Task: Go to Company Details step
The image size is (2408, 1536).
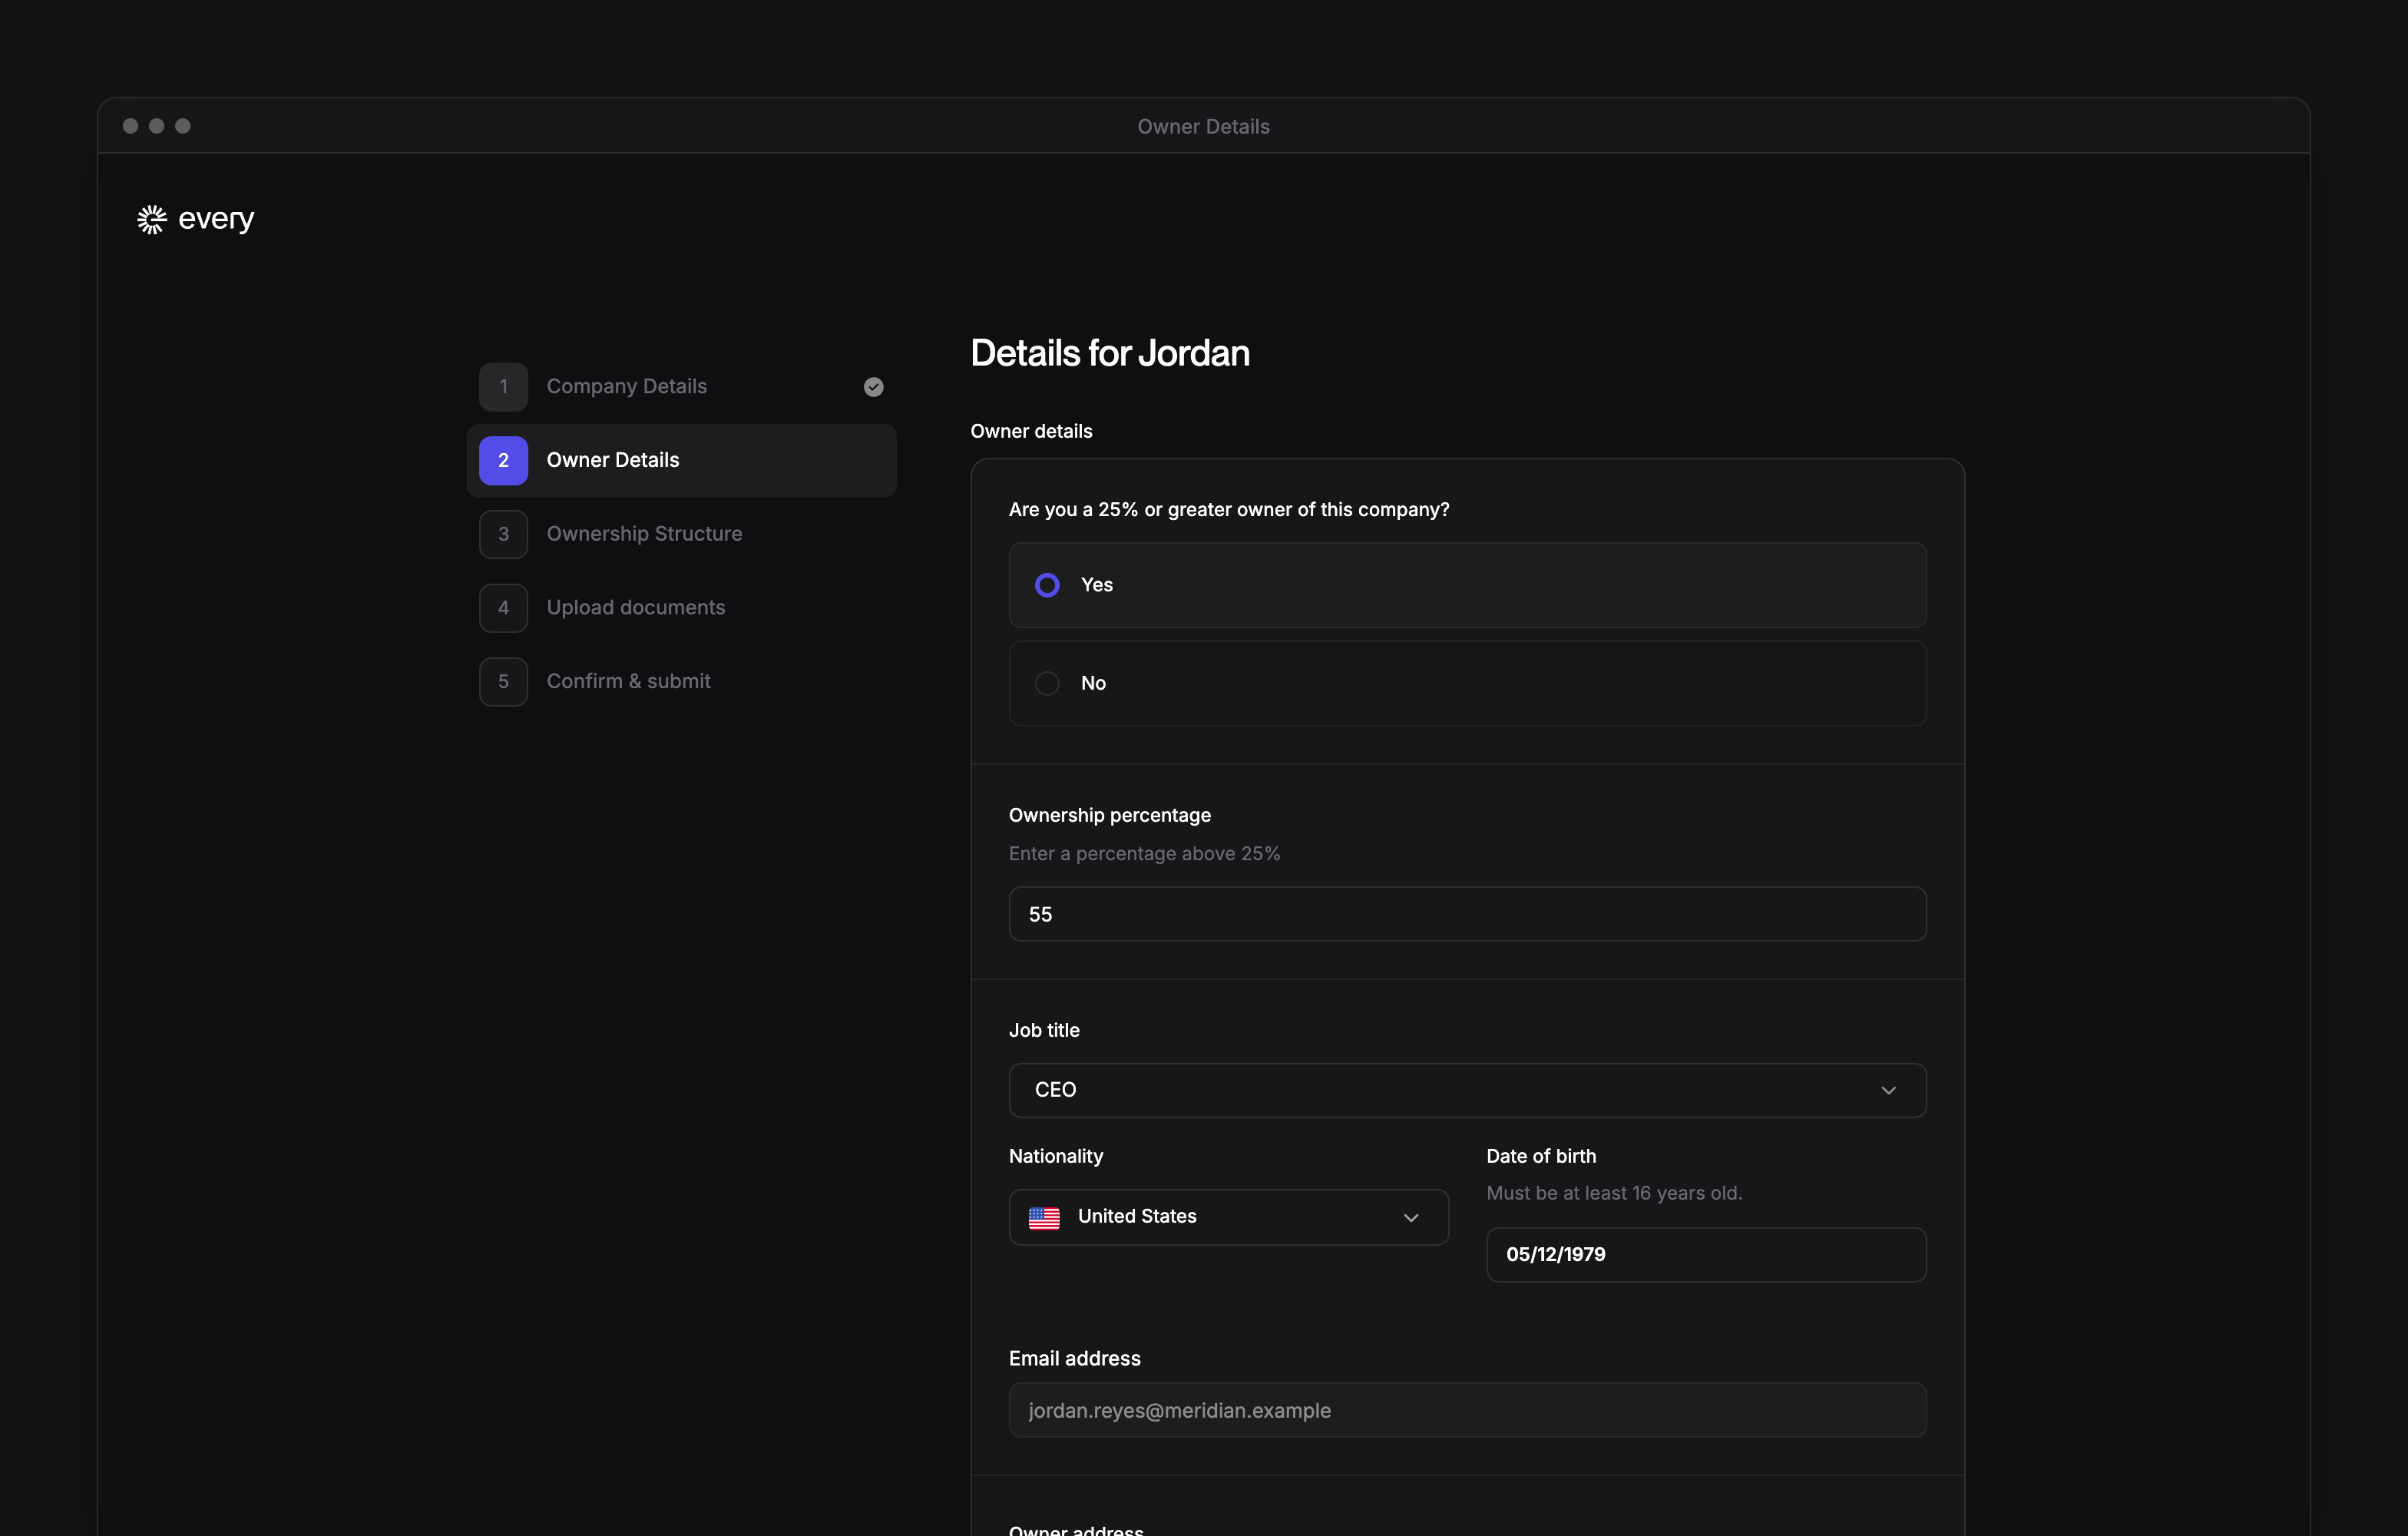Action: (682, 387)
